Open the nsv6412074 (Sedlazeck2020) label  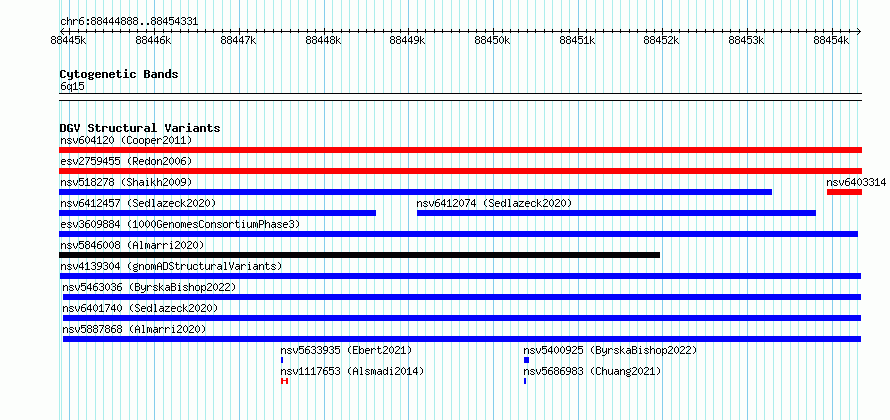494,203
